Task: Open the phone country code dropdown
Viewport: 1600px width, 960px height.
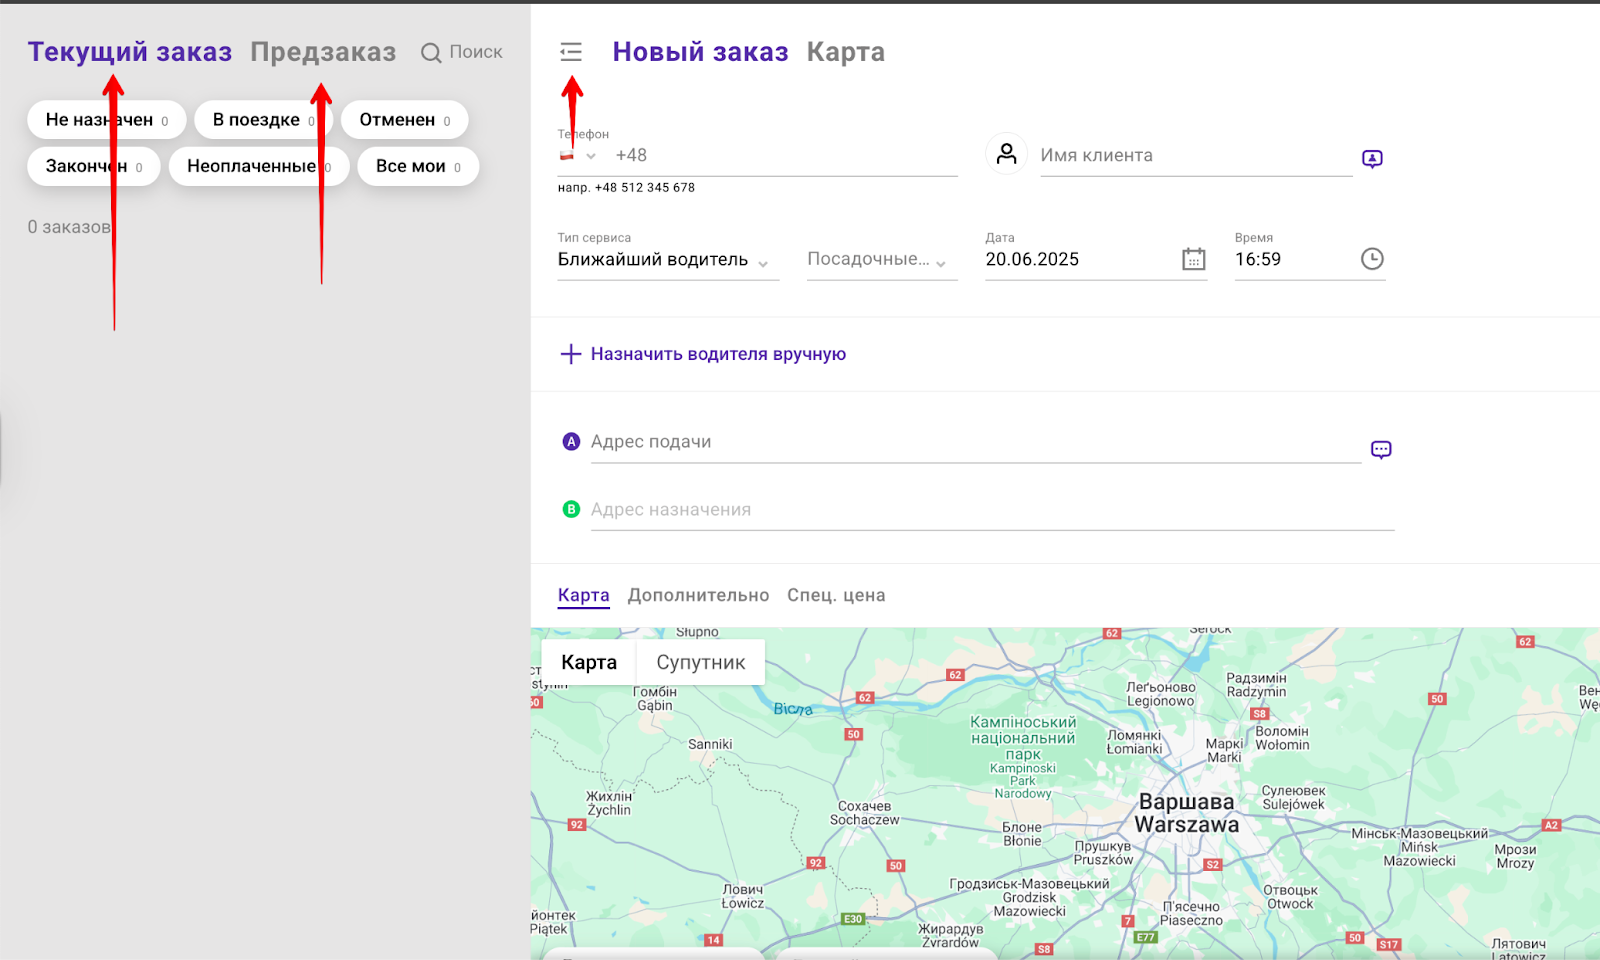Action: 579,156
